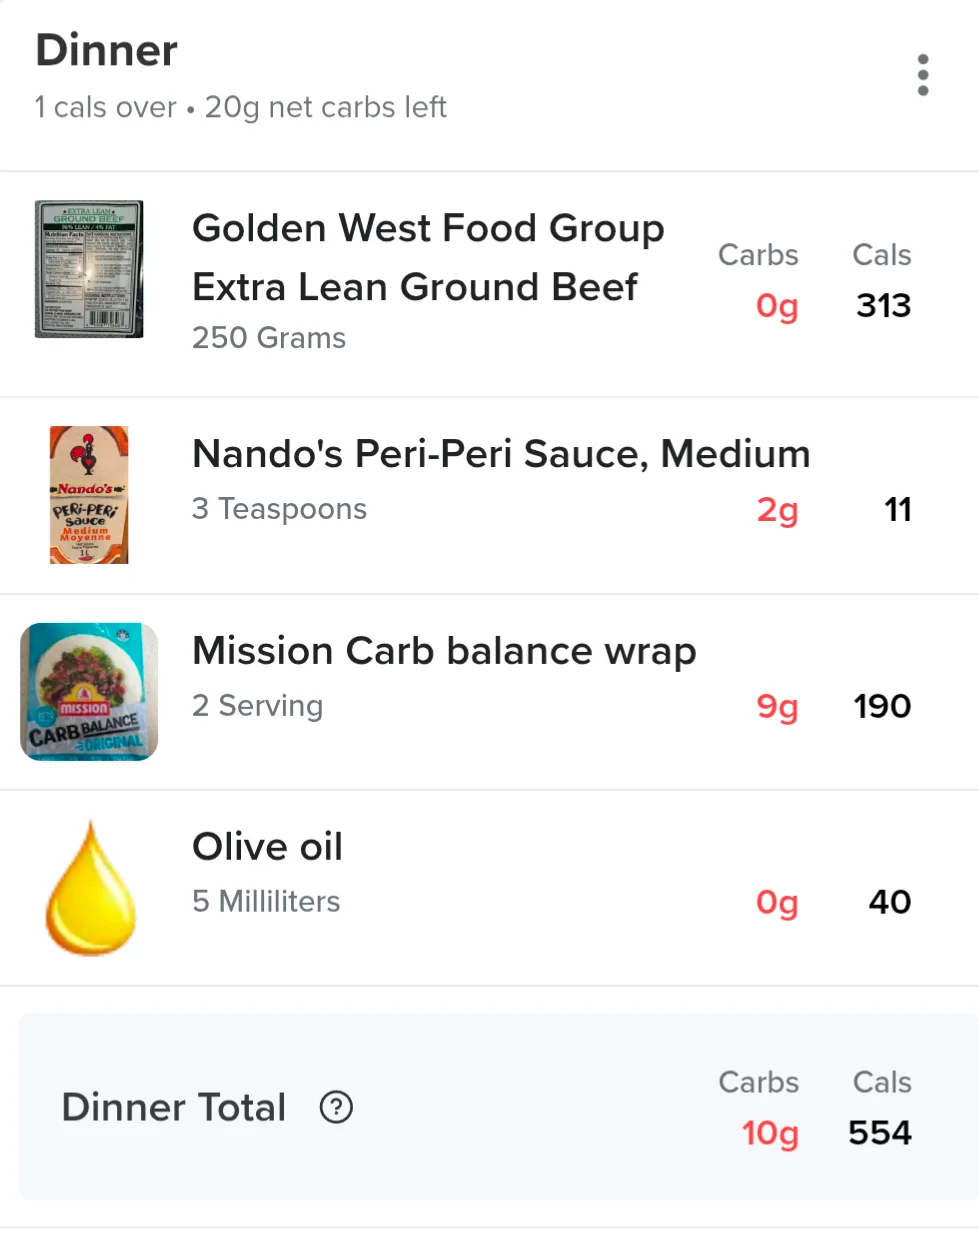Edit the 3 Teaspoons serving amount
Screen dimensions: 979x1241
[279, 509]
